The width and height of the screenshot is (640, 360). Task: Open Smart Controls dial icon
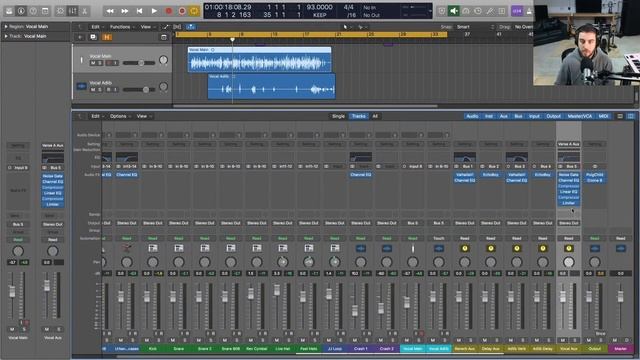[60, 11]
